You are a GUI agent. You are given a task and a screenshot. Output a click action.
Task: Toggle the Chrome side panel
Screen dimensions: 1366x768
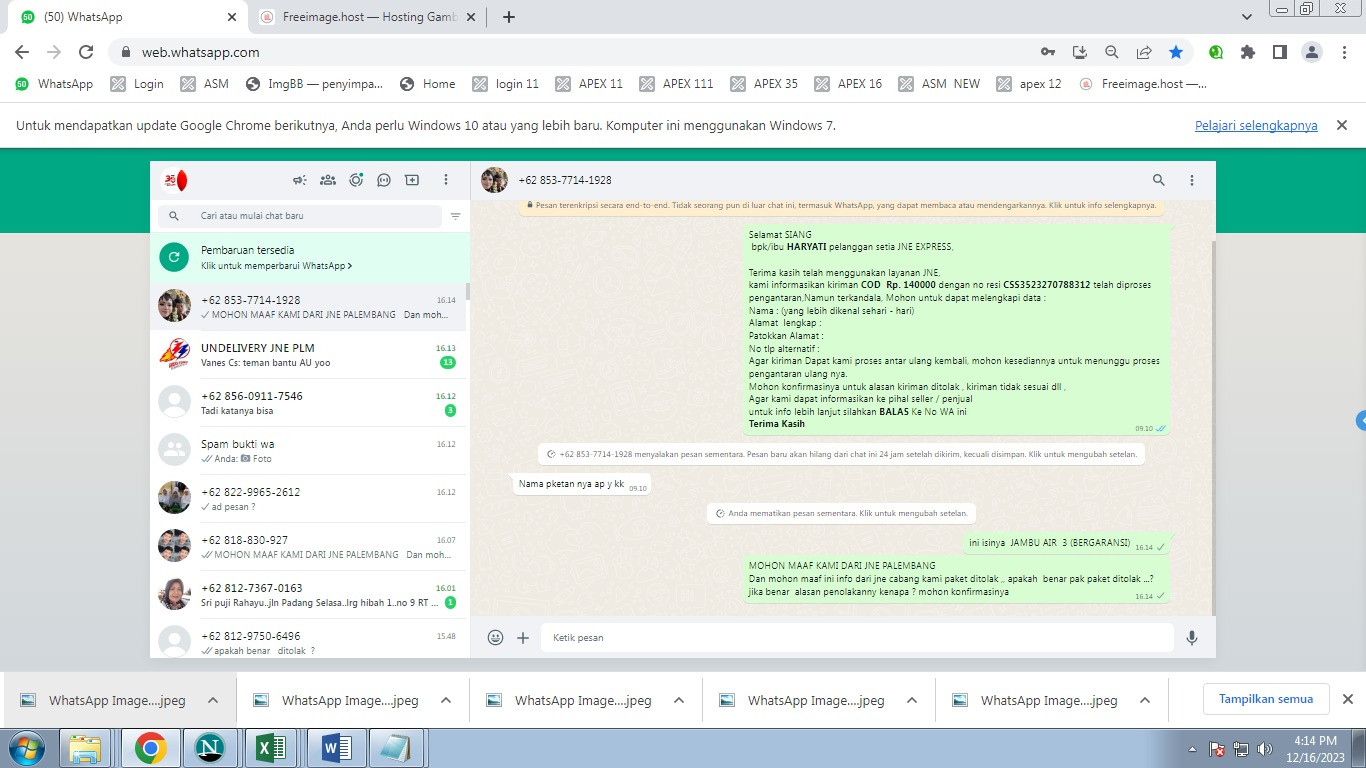[x=1280, y=52]
